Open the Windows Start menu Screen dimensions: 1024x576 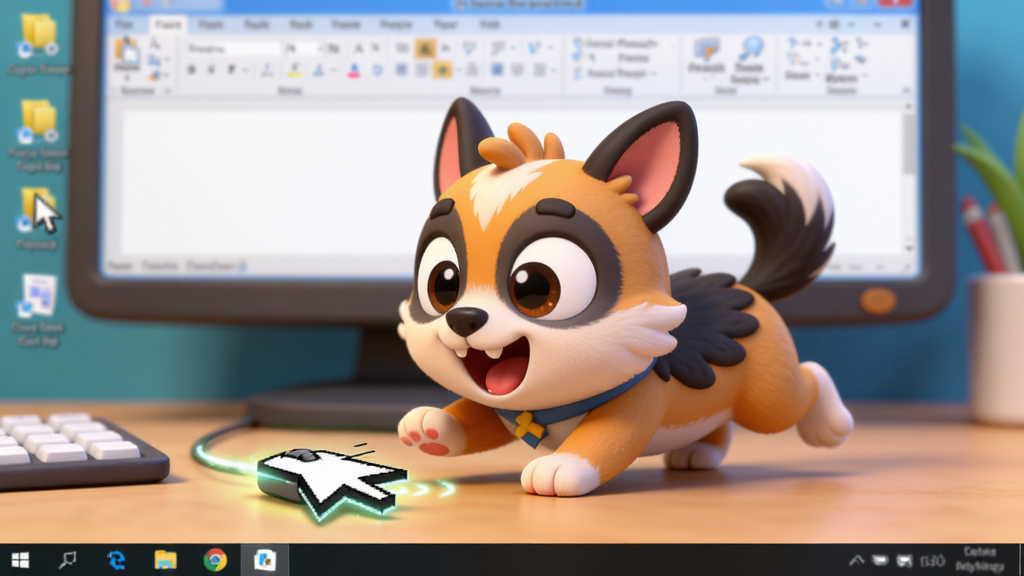click(x=20, y=560)
